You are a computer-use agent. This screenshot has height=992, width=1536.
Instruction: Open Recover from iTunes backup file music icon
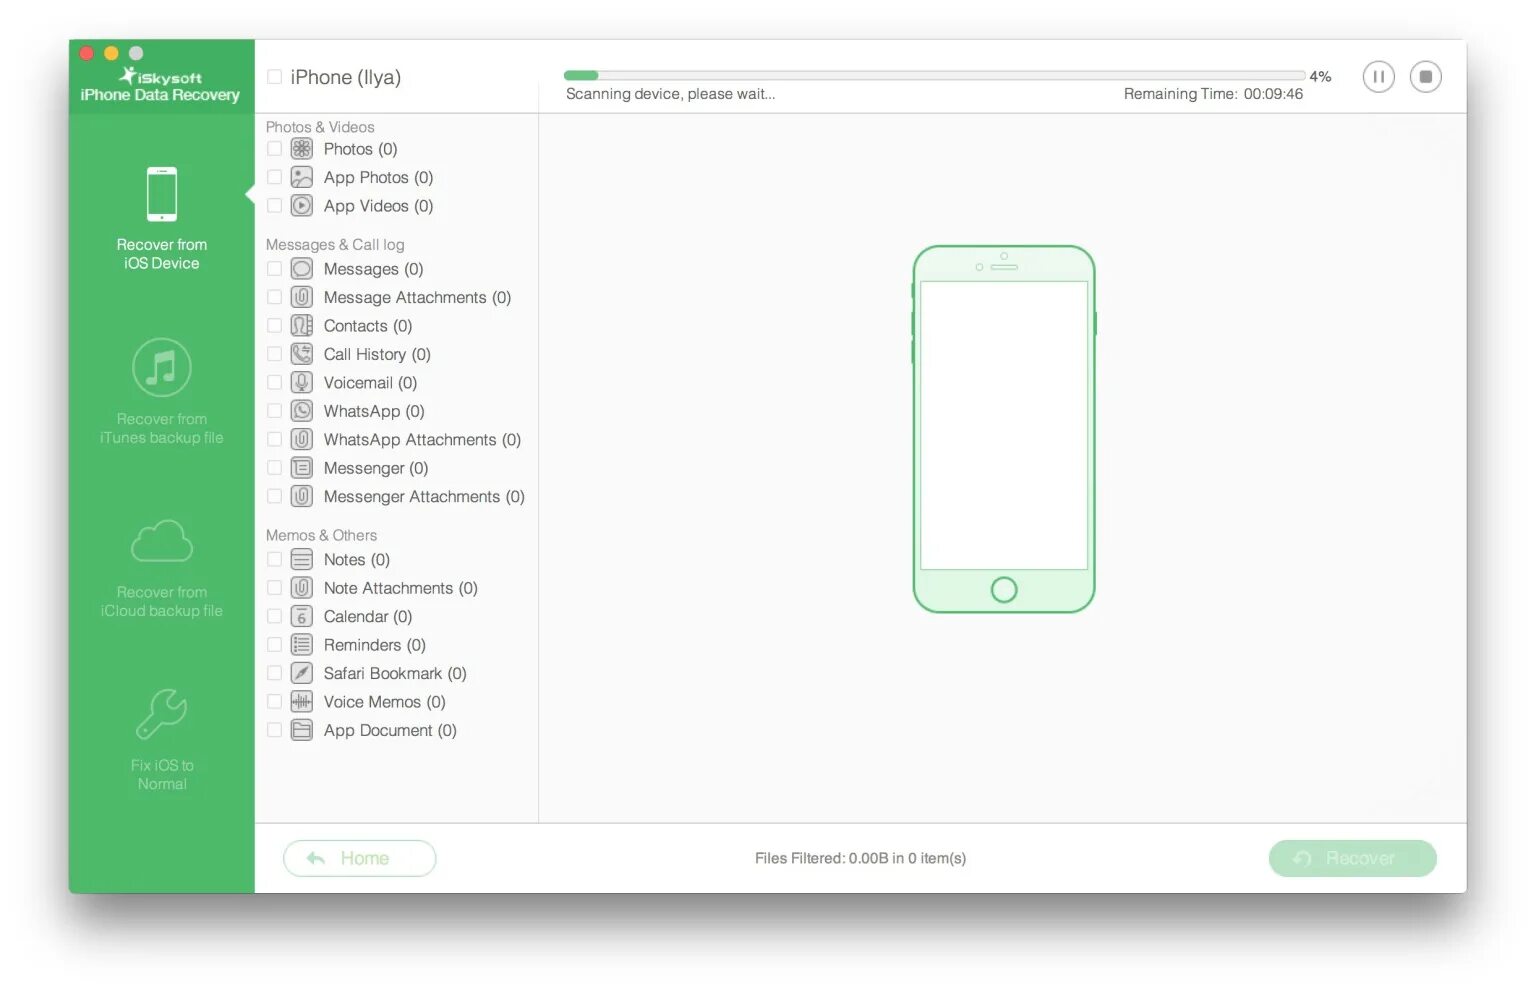pos(162,368)
